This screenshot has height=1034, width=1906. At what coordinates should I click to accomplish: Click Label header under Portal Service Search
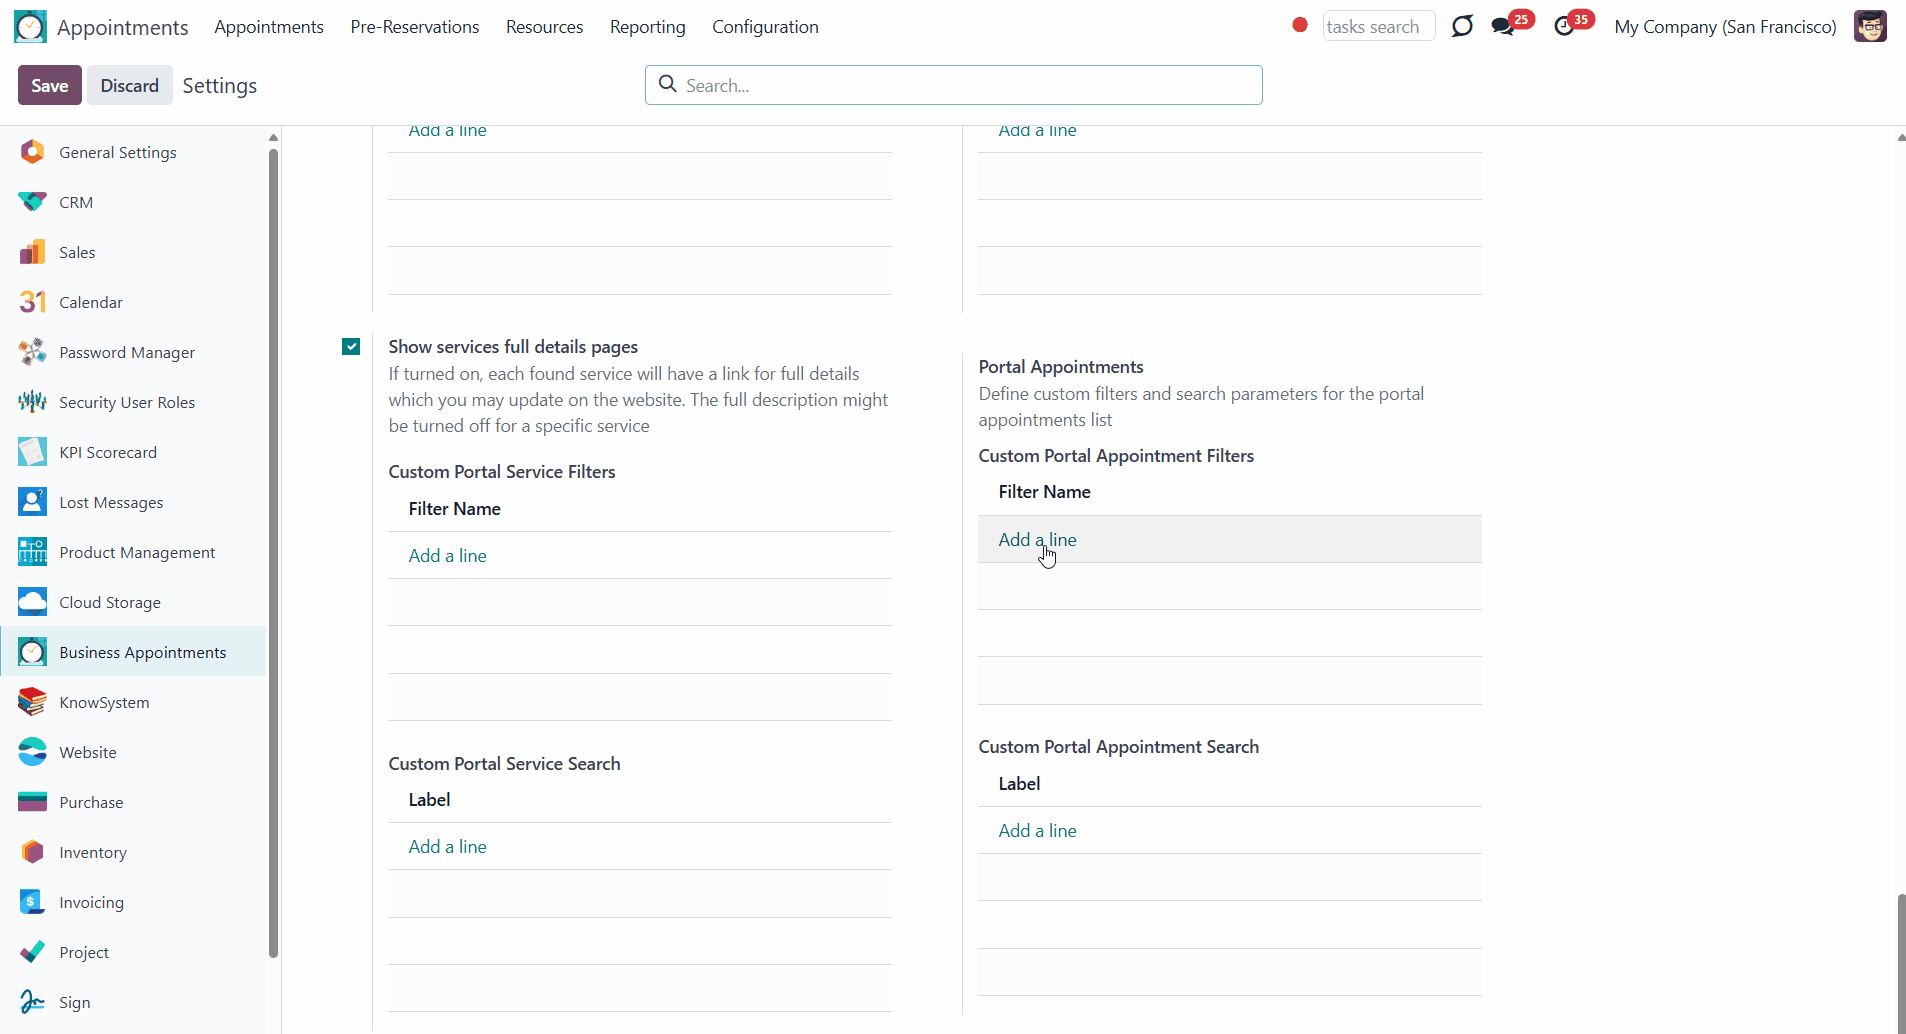(x=429, y=800)
